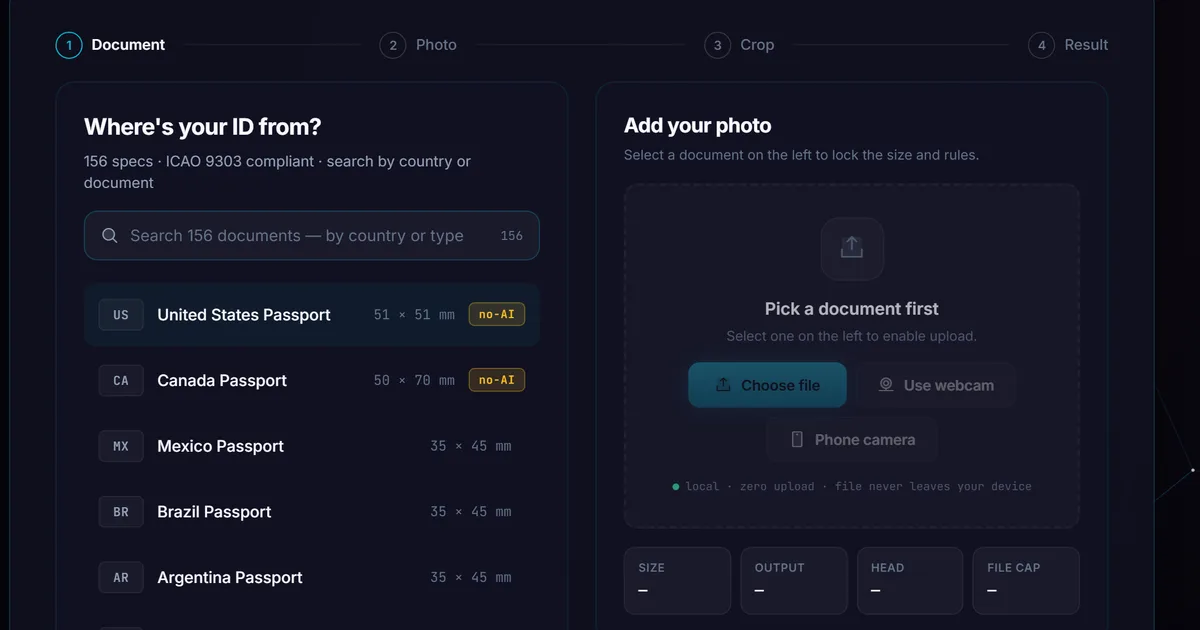Viewport: 1200px width, 630px height.
Task: Click the local zero upload status line
Action: point(852,486)
